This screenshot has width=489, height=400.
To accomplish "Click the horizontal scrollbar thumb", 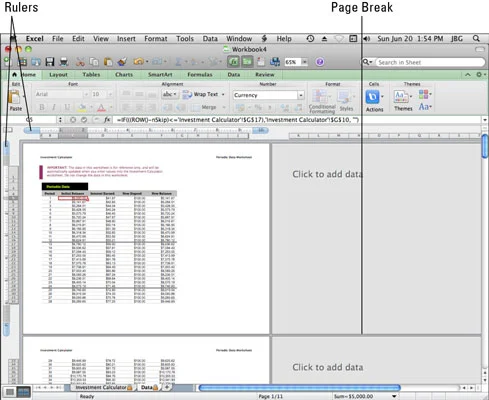I will click(299, 388).
